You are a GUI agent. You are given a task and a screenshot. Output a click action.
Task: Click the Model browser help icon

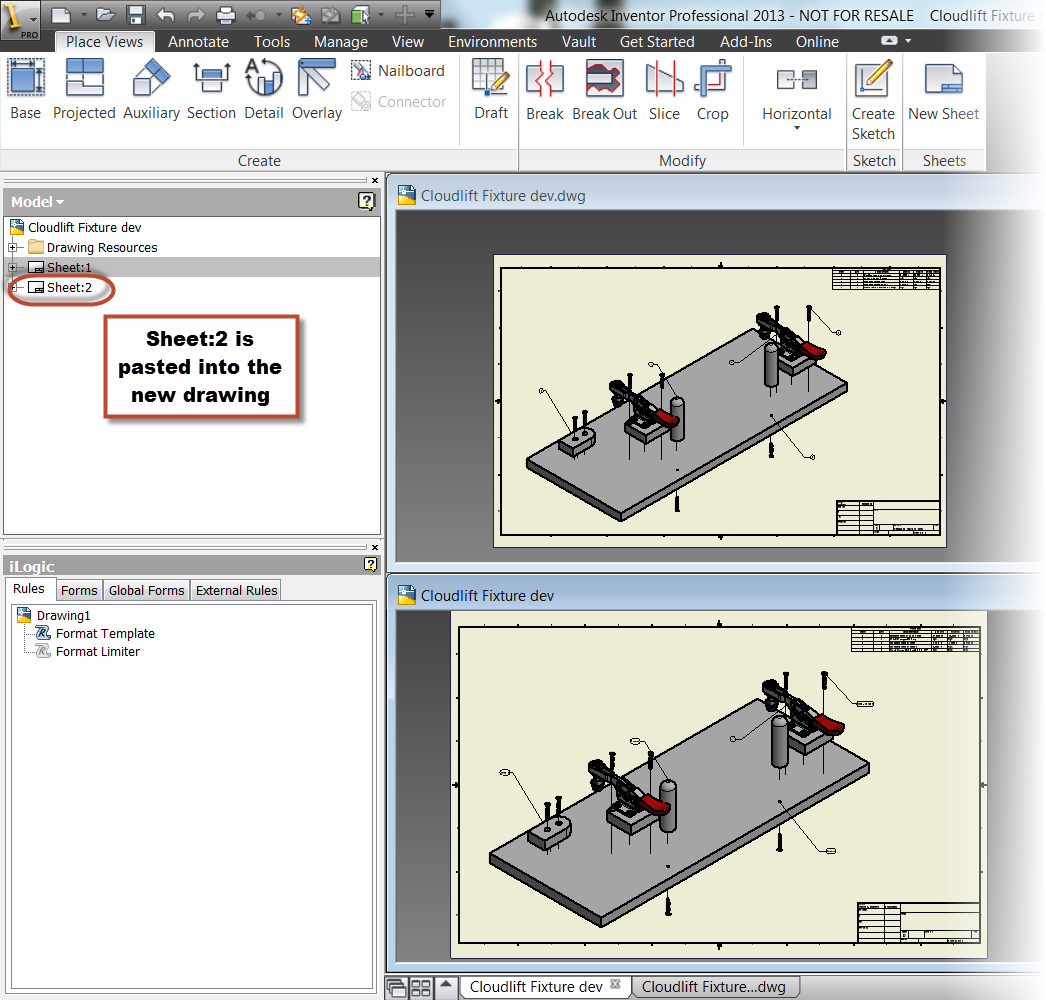(x=366, y=201)
